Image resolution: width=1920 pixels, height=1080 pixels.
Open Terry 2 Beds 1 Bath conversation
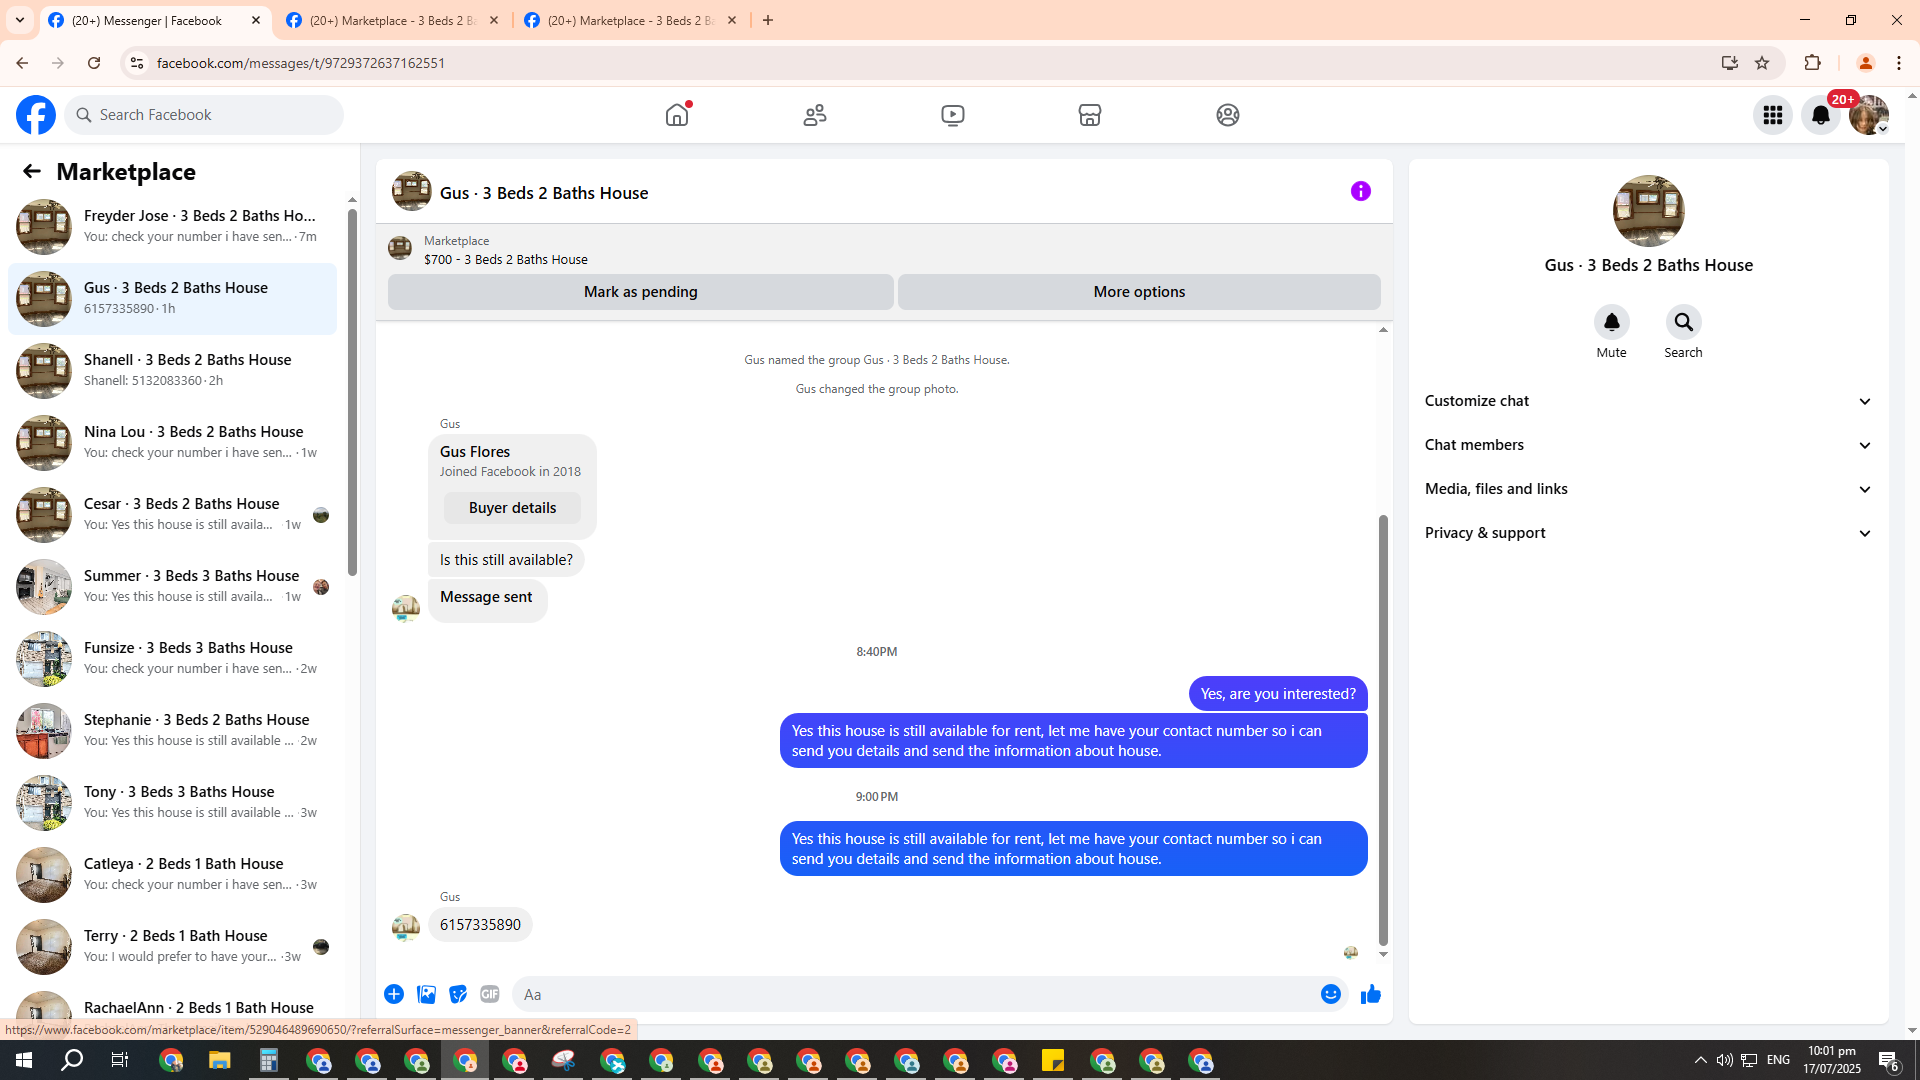(172, 946)
